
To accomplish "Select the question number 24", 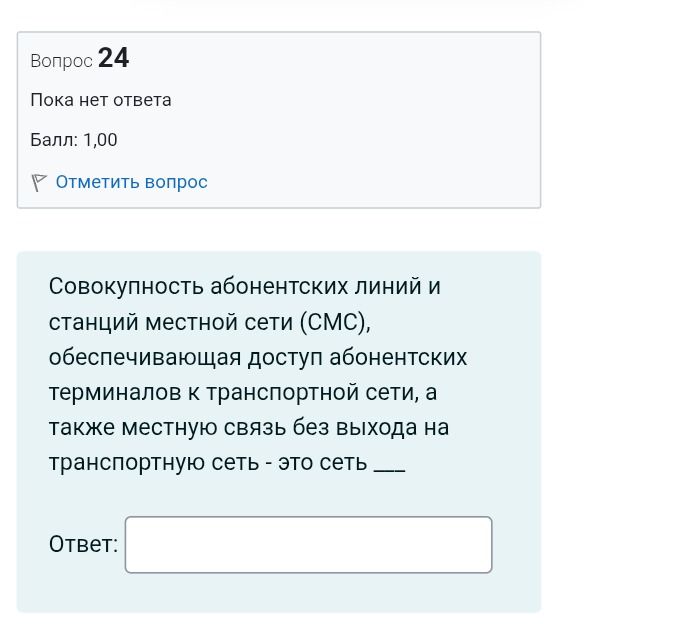I will (114, 58).
